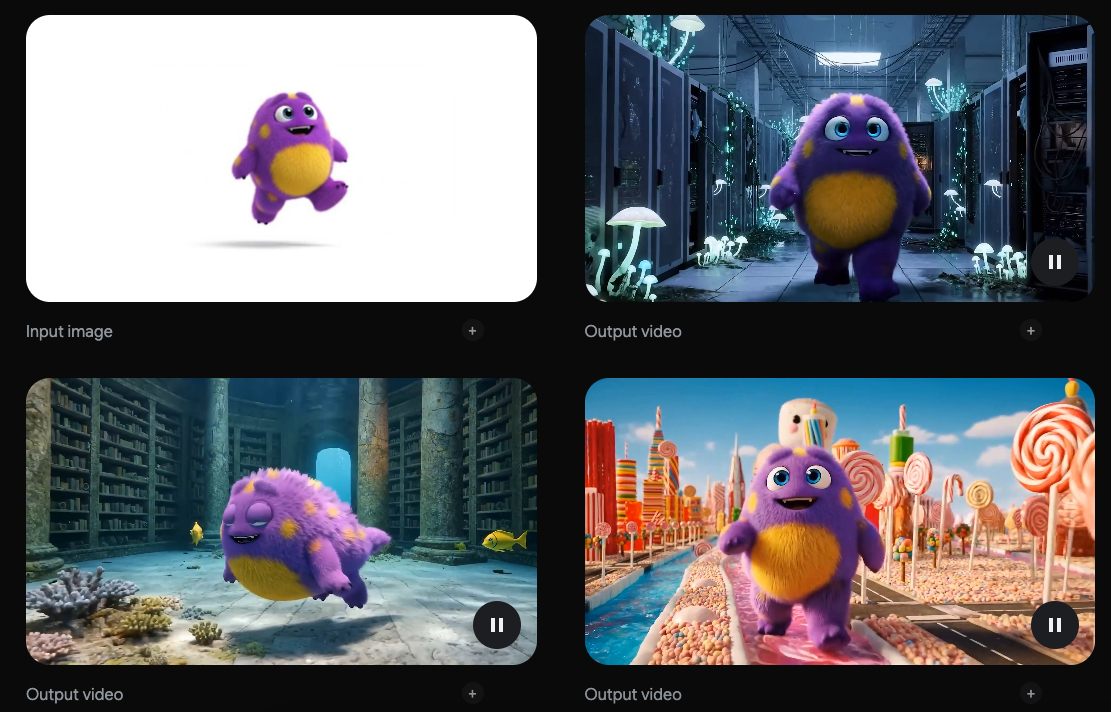The height and width of the screenshot is (712, 1111).
Task: Click the "Input image" caption text
Action: point(69,332)
